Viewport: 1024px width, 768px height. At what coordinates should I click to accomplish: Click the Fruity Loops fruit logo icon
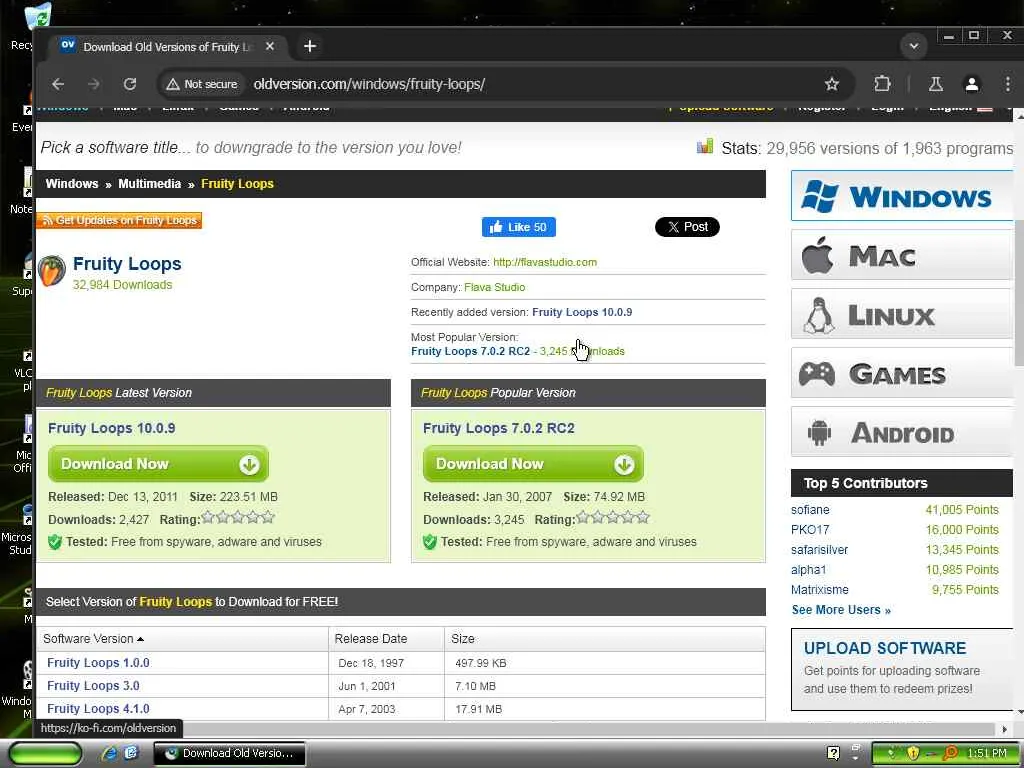[x=52, y=271]
